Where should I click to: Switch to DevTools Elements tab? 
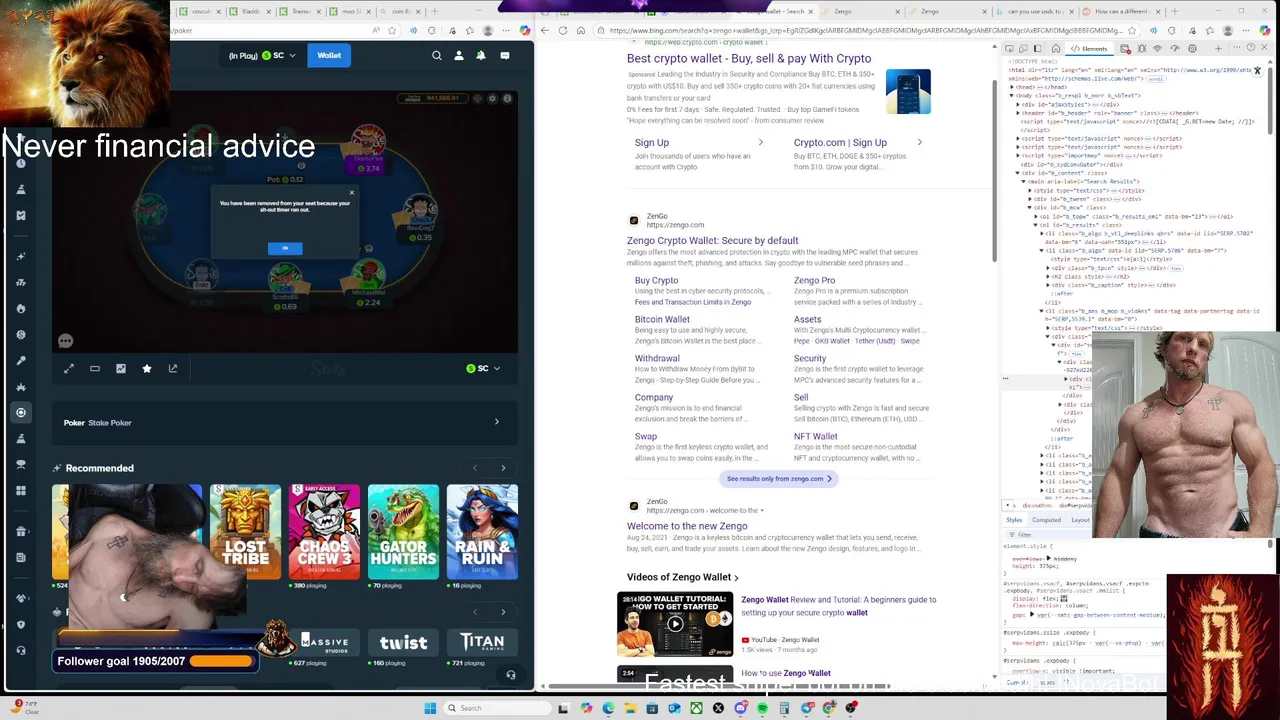(1089, 49)
